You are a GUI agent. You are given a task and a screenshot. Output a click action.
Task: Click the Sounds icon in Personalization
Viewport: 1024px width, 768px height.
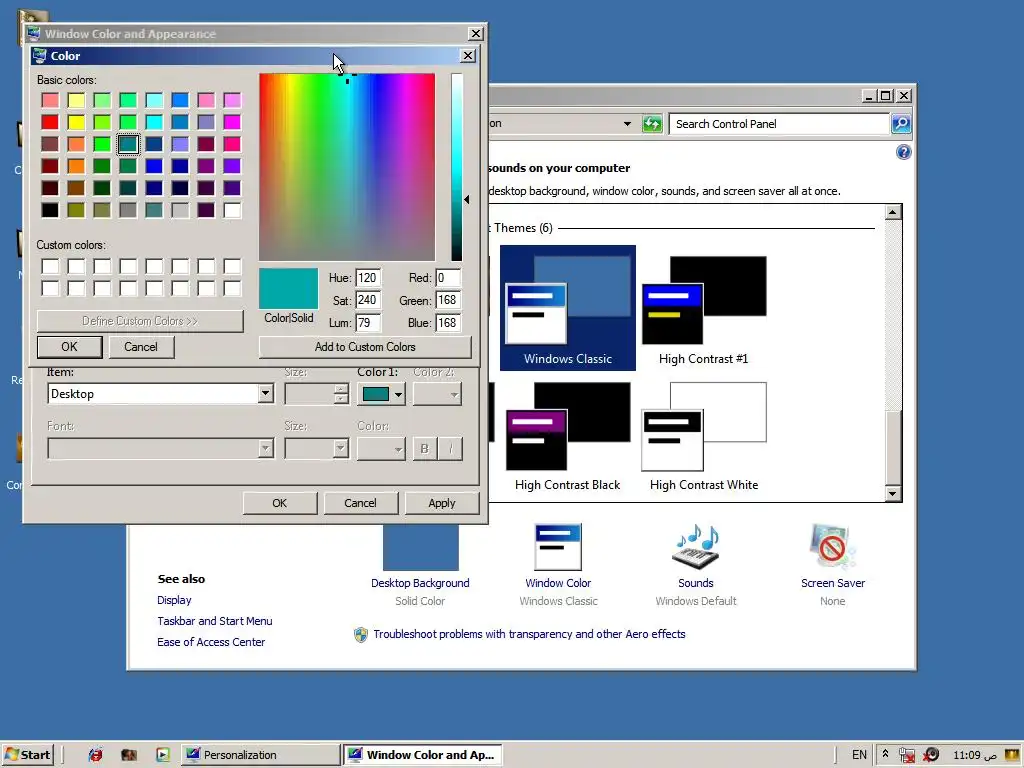click(696, 547)
